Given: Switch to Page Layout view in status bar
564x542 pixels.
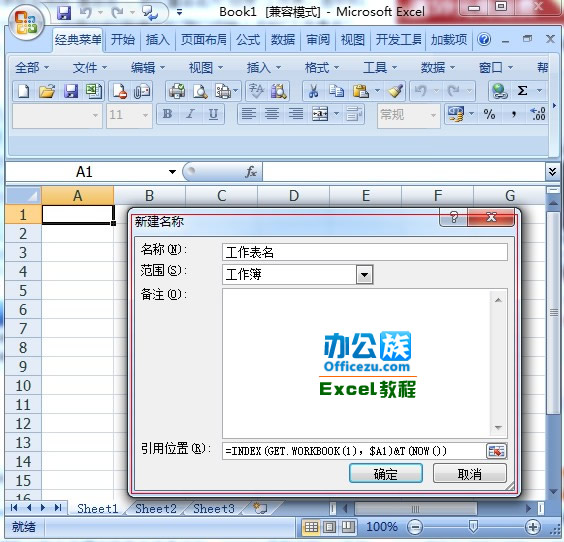Looking at the screenshot, I should pos(329,527).
